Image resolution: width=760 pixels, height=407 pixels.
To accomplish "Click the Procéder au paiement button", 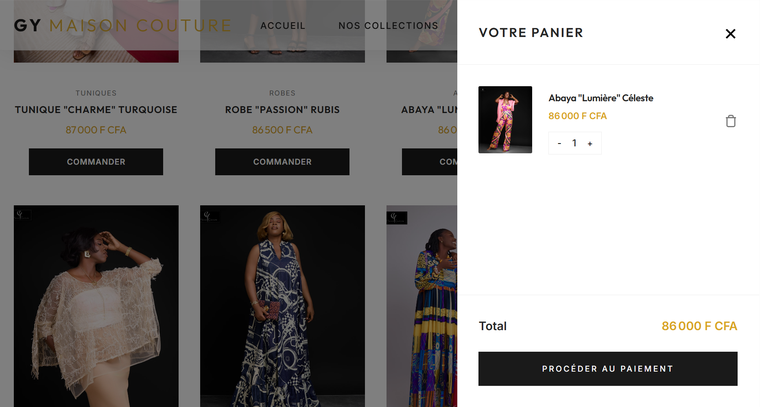I will (608, 369).
